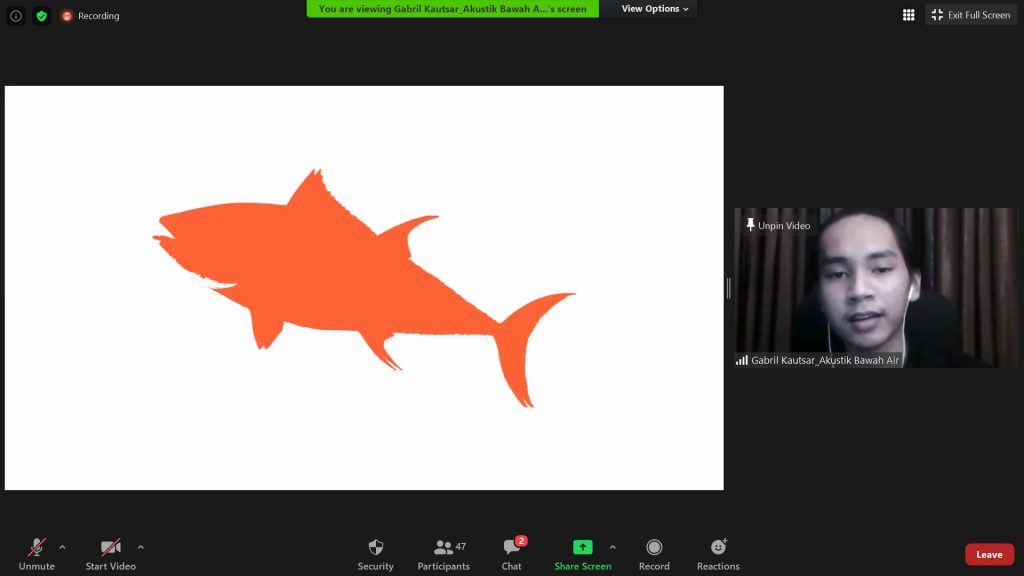
Task: Expand the Share Screen options caret
Action: [x=613, y=547]
